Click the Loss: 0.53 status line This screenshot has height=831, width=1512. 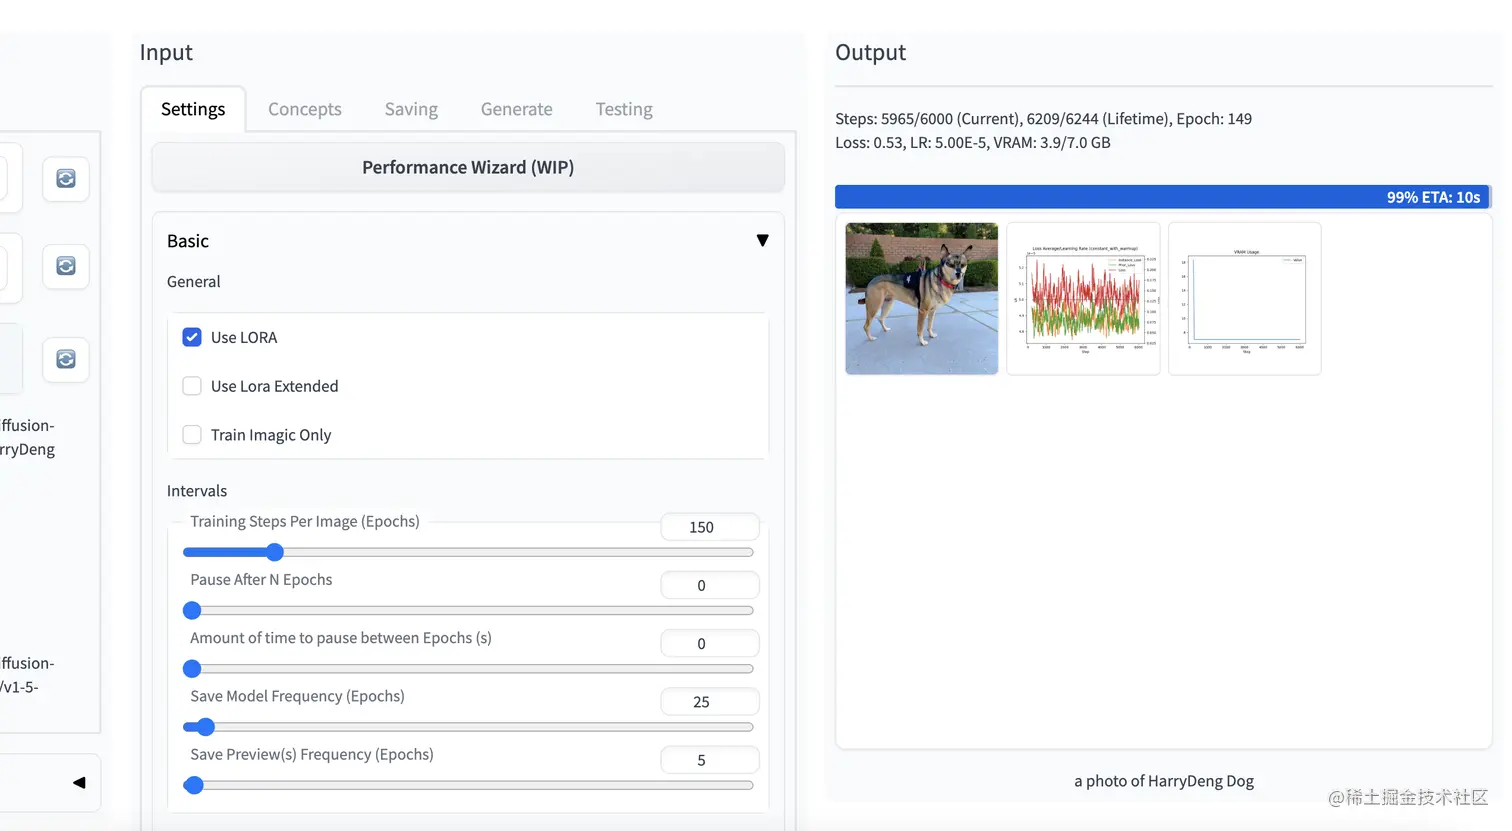[x=973, y=143]
